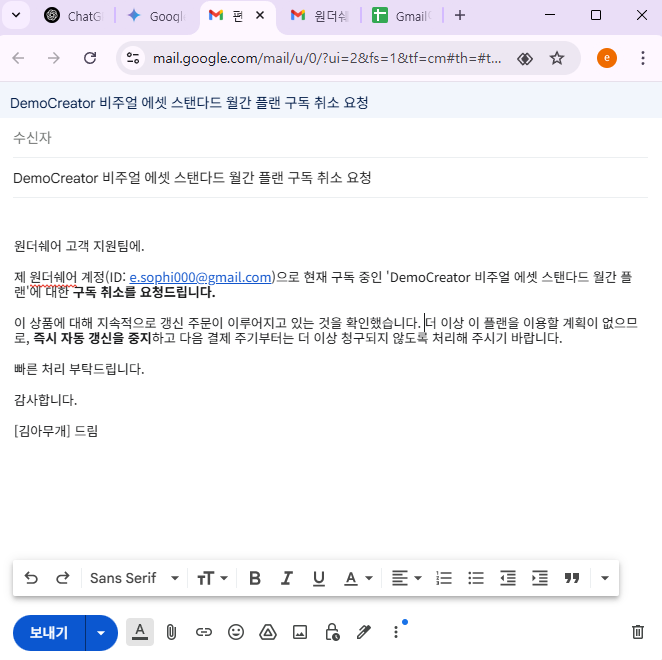
Task: Go forward in browser history
Action: [54, 58]
